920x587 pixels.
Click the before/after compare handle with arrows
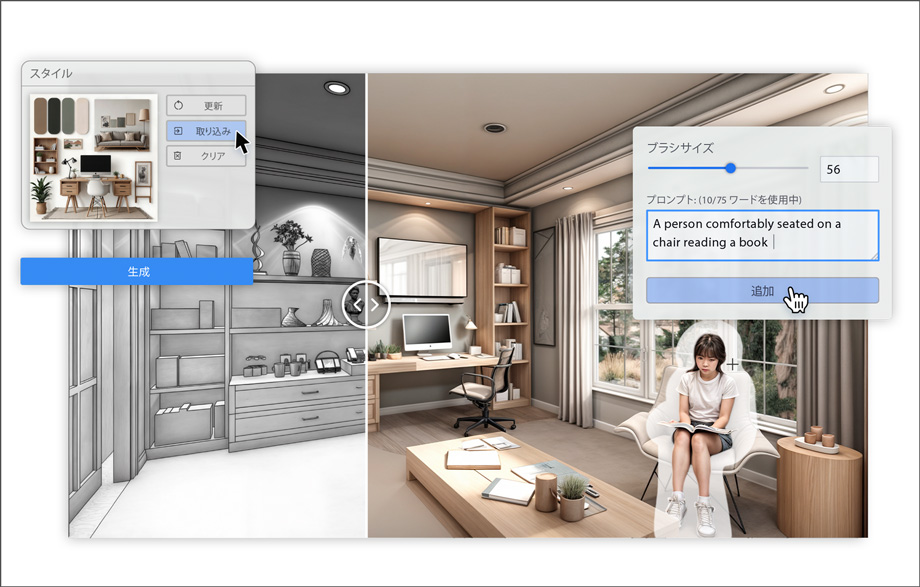click(x=366, y=304)
